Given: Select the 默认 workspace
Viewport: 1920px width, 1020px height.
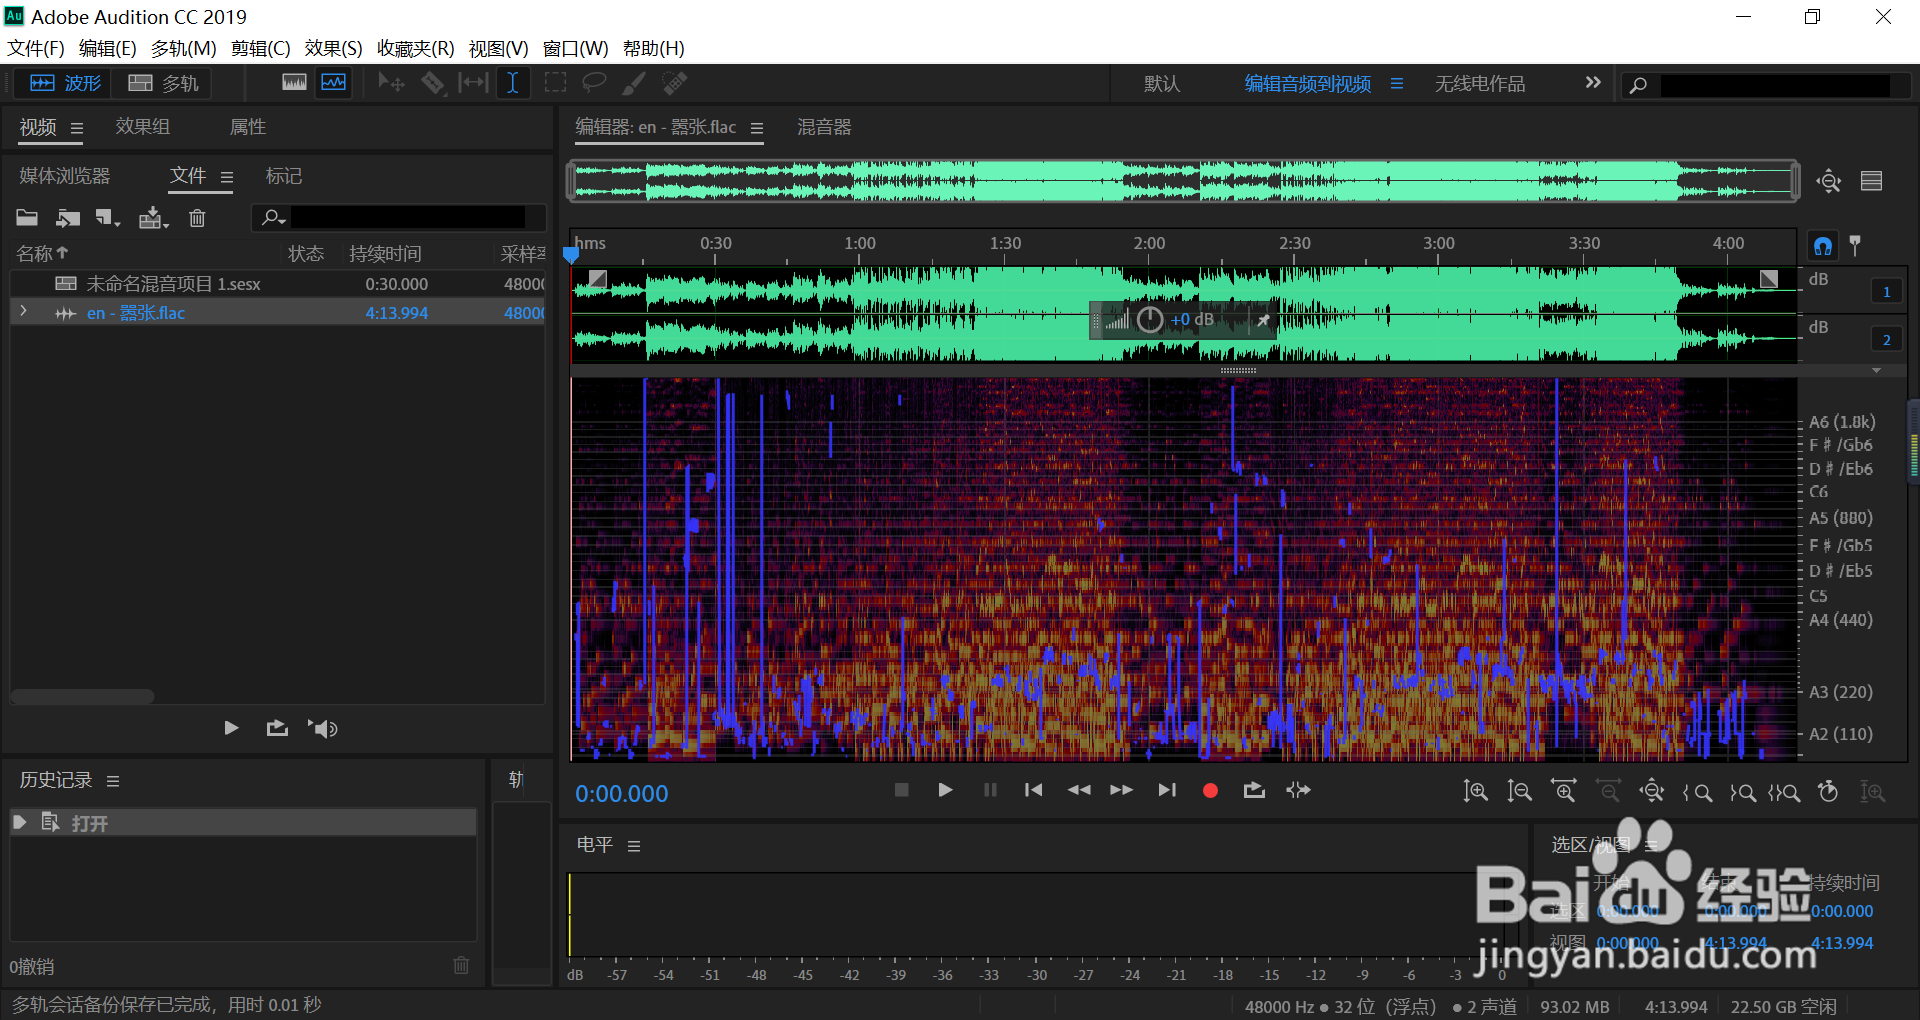Looking at the screenshot, I should (x=1162, y=84).
